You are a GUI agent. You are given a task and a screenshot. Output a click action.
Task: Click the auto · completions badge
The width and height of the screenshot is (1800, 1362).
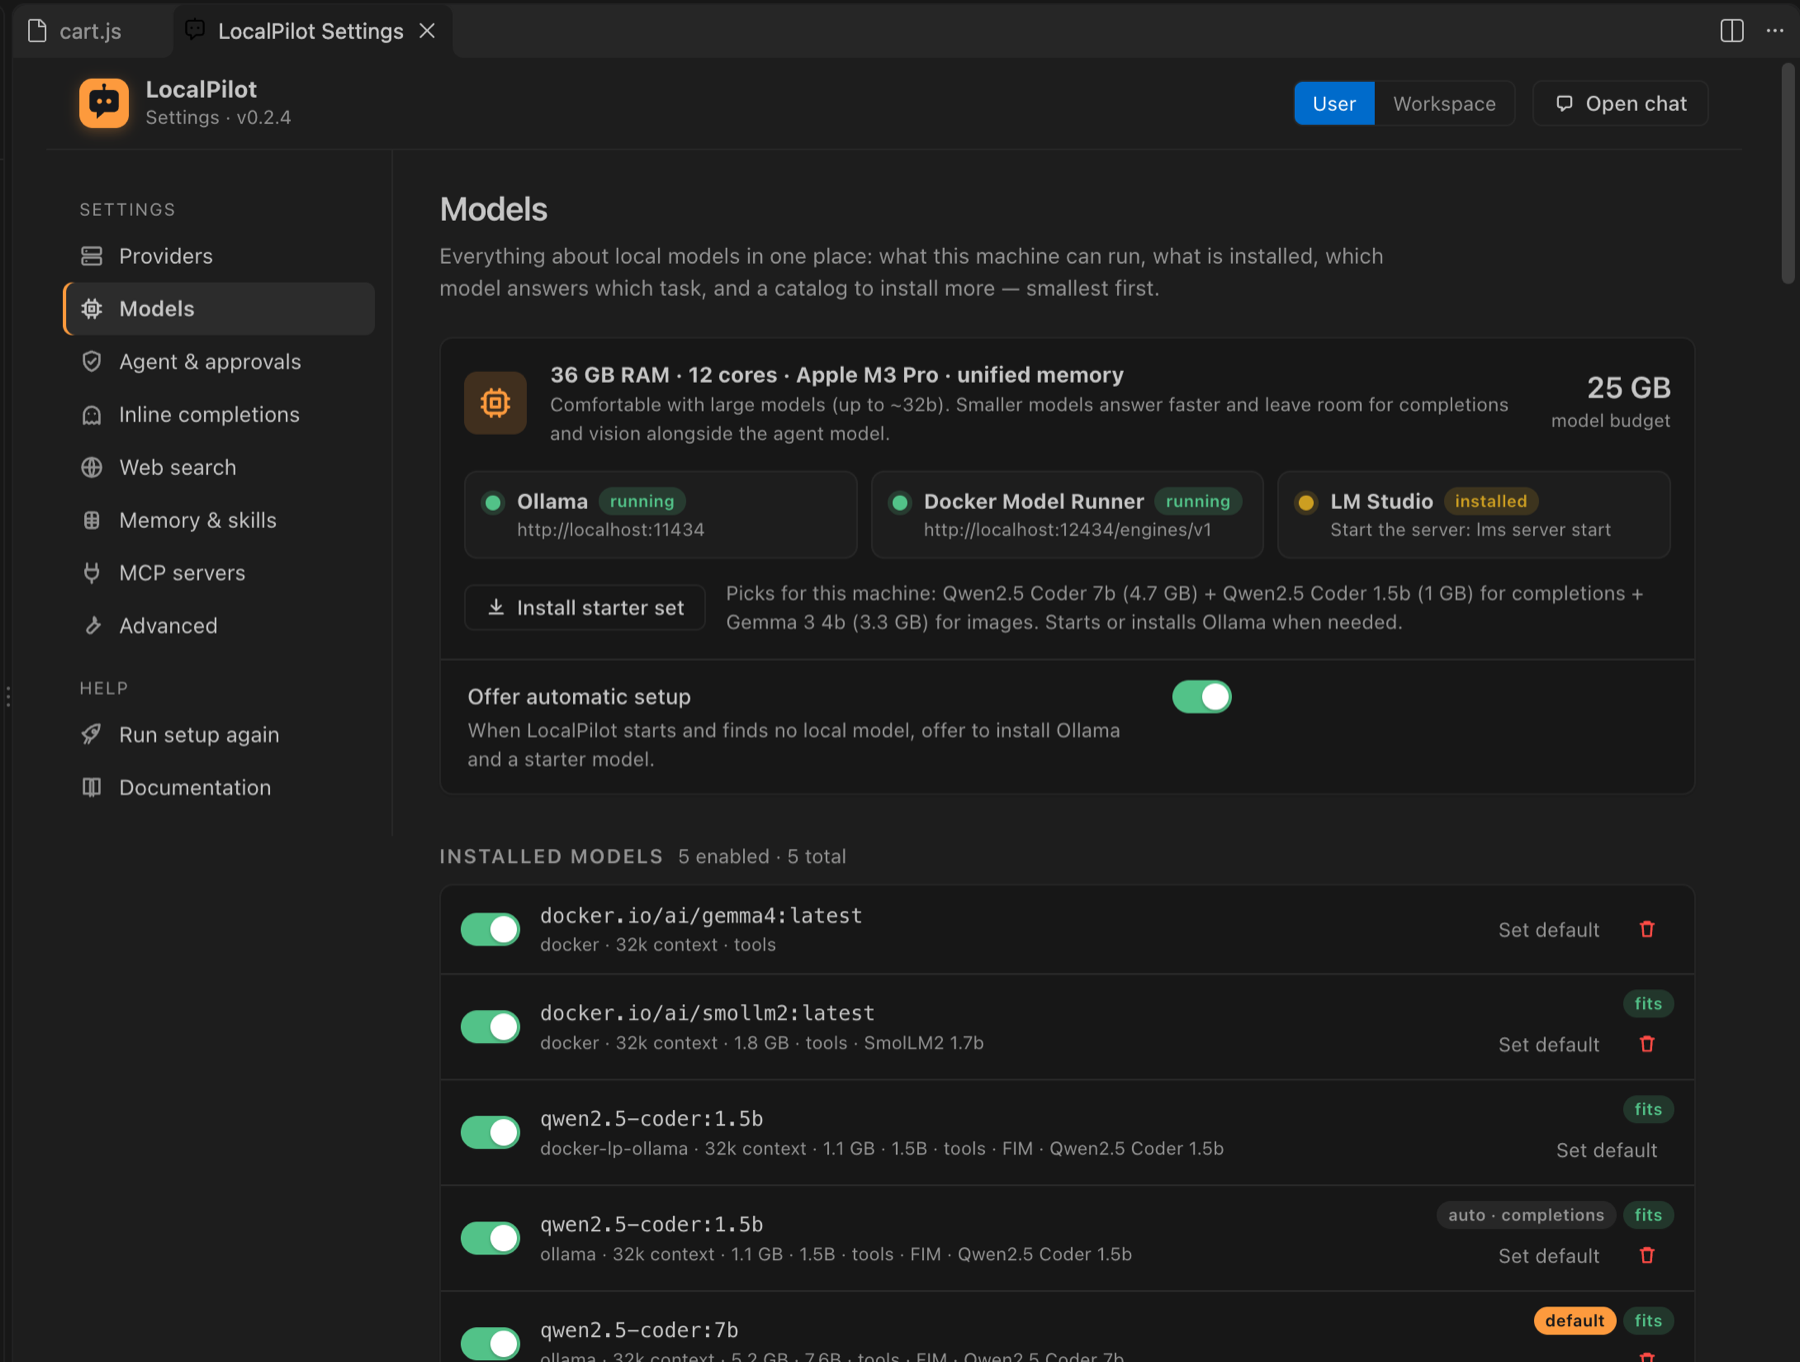click(x=1526, y=1215)
